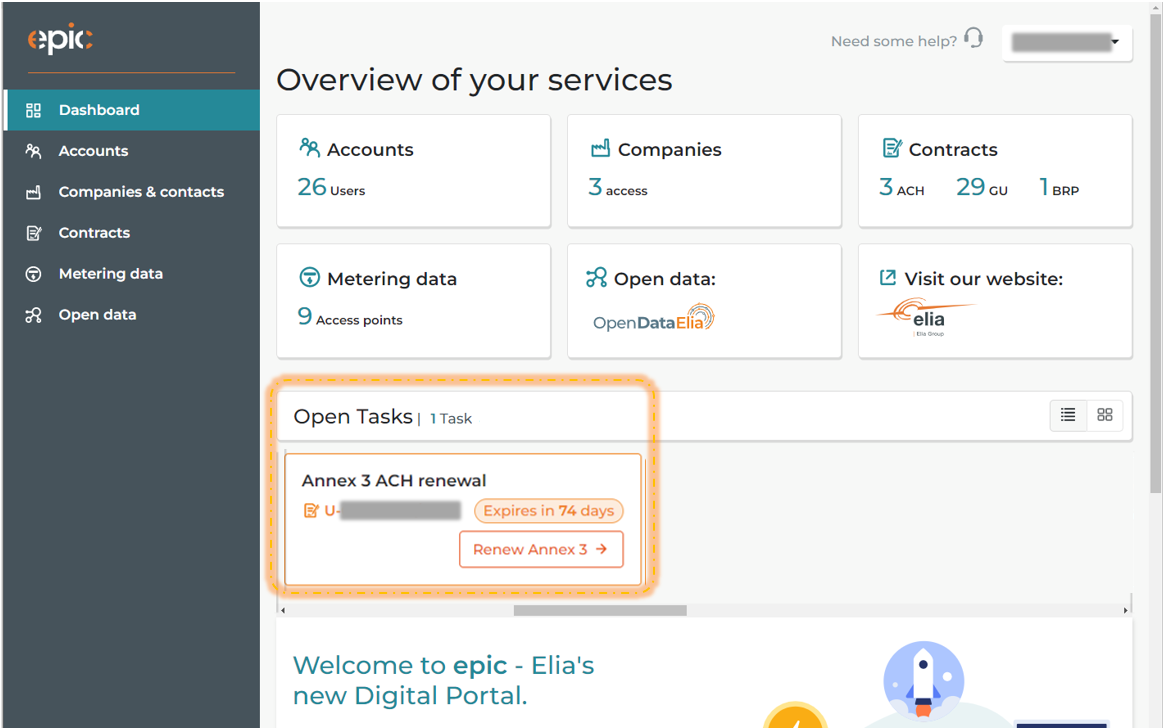
Task: Click the Need some help? link
Action: [894, 42]
